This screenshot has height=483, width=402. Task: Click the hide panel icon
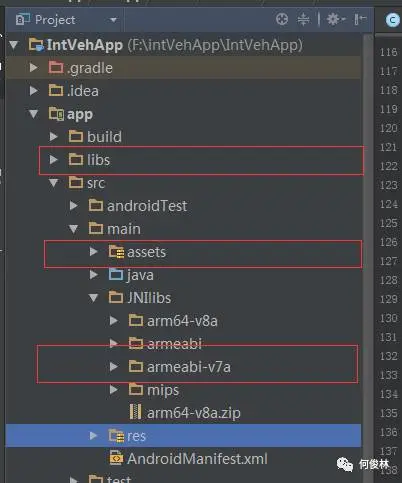coord(360,19)
